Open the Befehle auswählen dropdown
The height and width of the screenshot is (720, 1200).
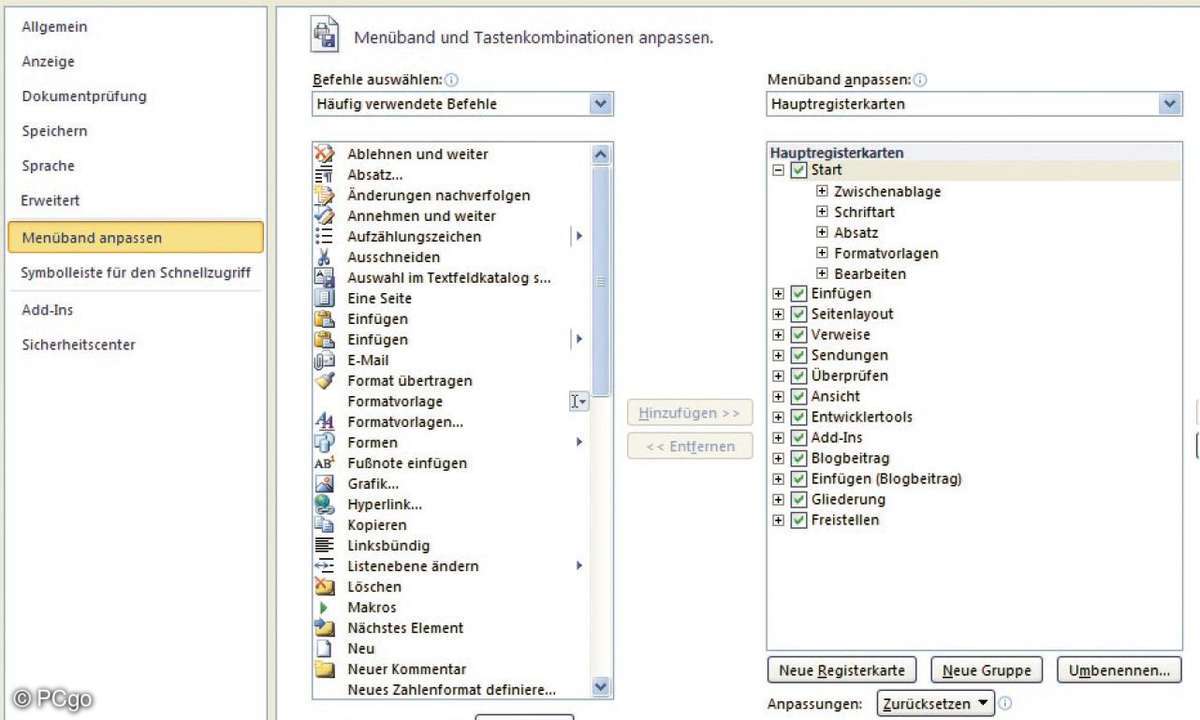[600, 104]
